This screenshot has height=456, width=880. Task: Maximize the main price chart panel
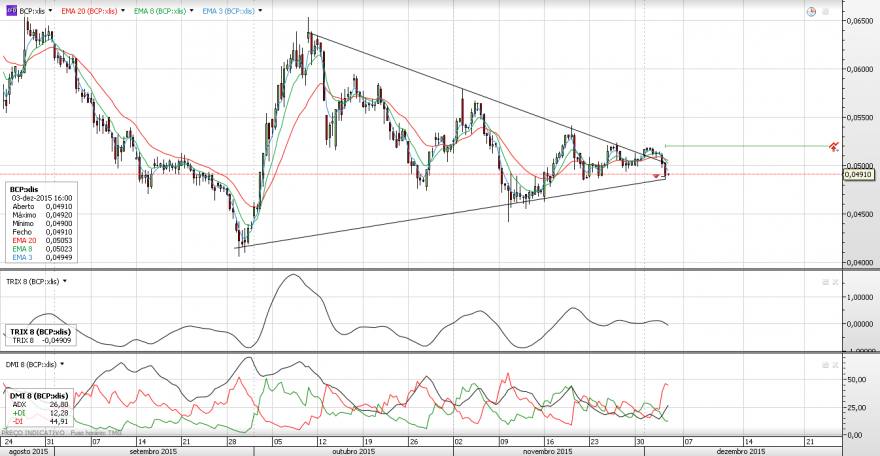point(826,11)
